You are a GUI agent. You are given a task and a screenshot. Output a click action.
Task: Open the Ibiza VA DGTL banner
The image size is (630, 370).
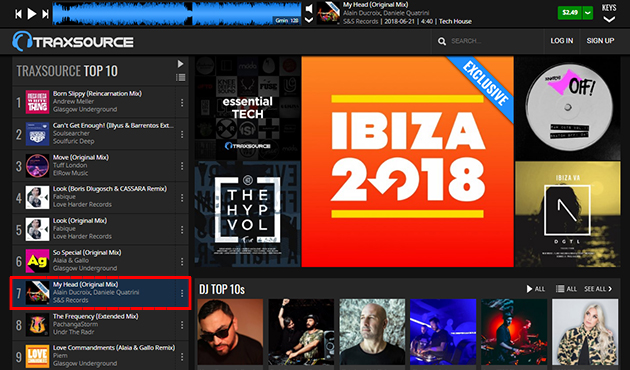point(567,214)
